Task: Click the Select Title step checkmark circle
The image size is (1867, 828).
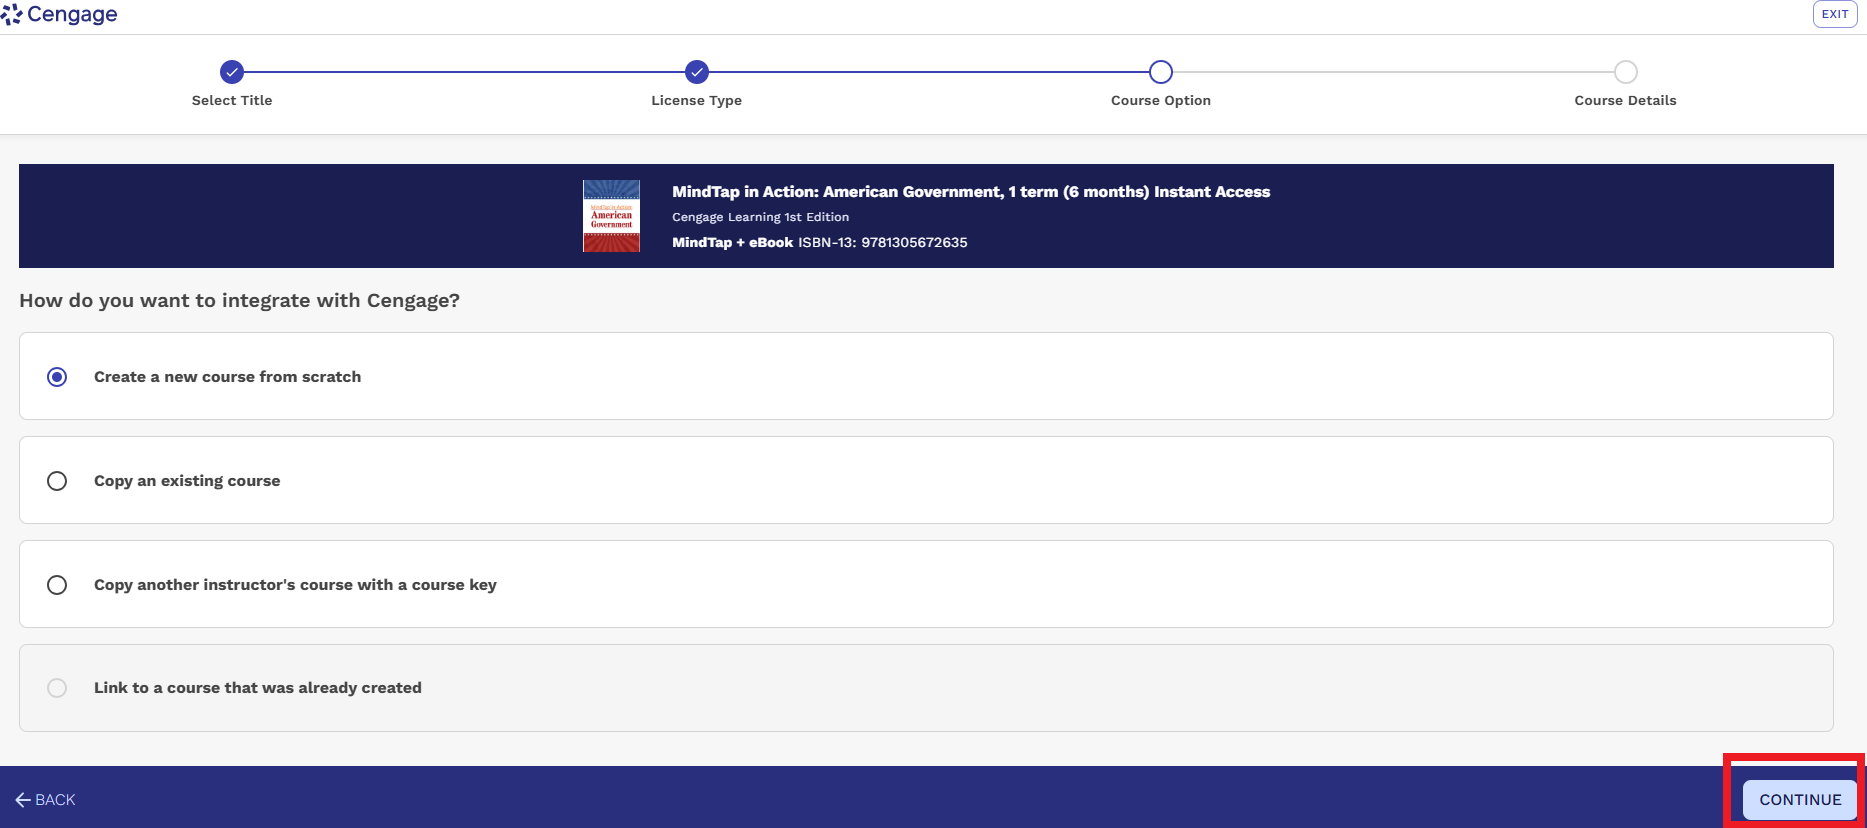Action: (x=232, y=72)
